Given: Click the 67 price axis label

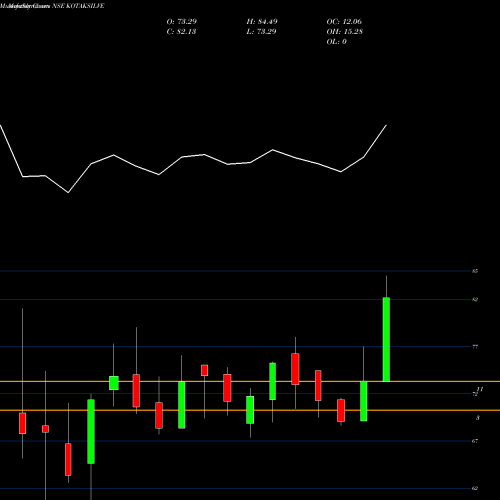Looking at the screenshot, I should click(475, 441).
